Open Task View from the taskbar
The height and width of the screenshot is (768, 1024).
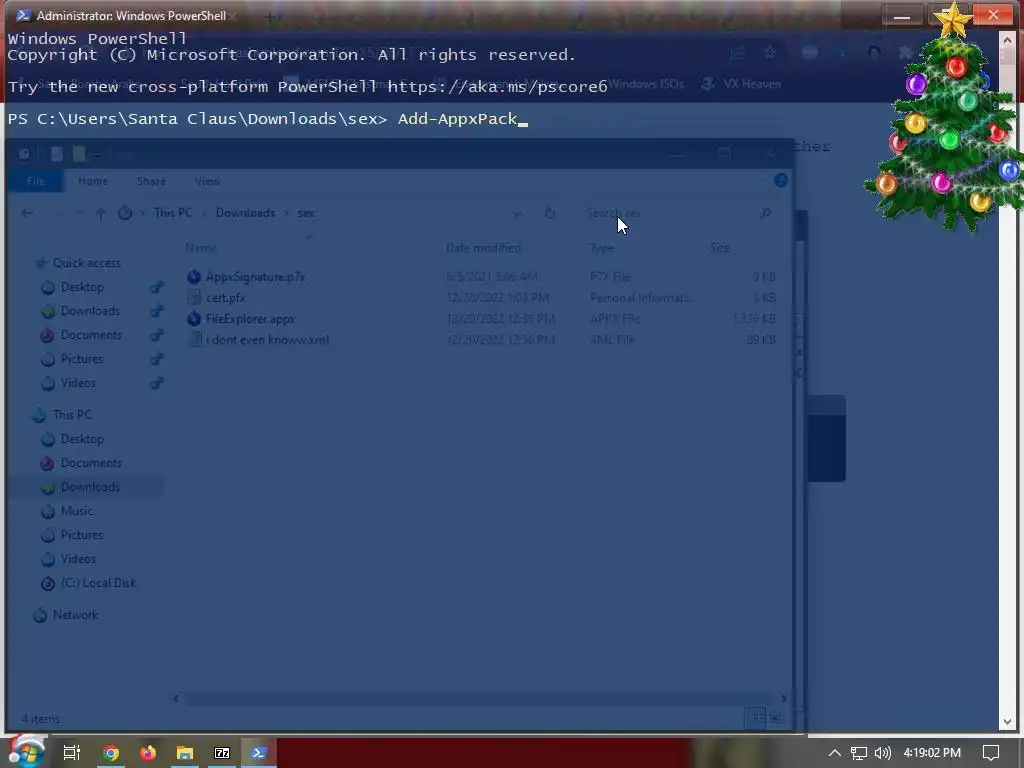click(x=71, y=753)
